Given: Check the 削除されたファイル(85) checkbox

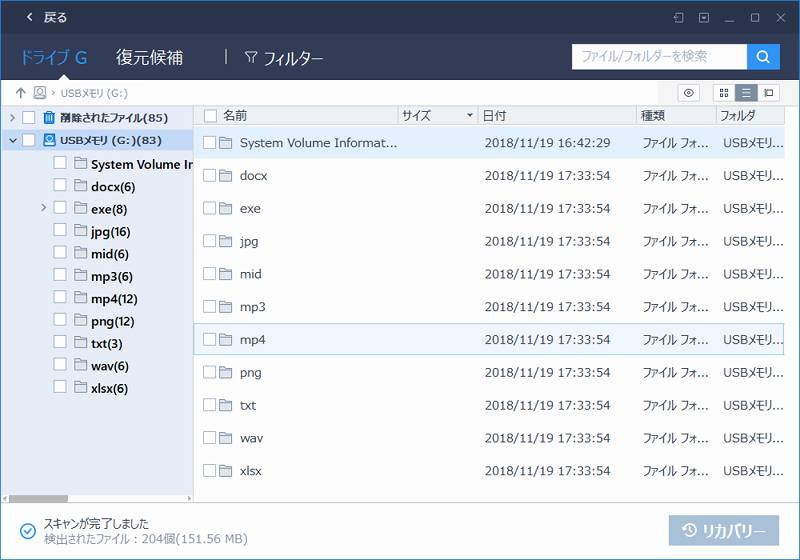Looking at the screenshot, I should point(29,118).
